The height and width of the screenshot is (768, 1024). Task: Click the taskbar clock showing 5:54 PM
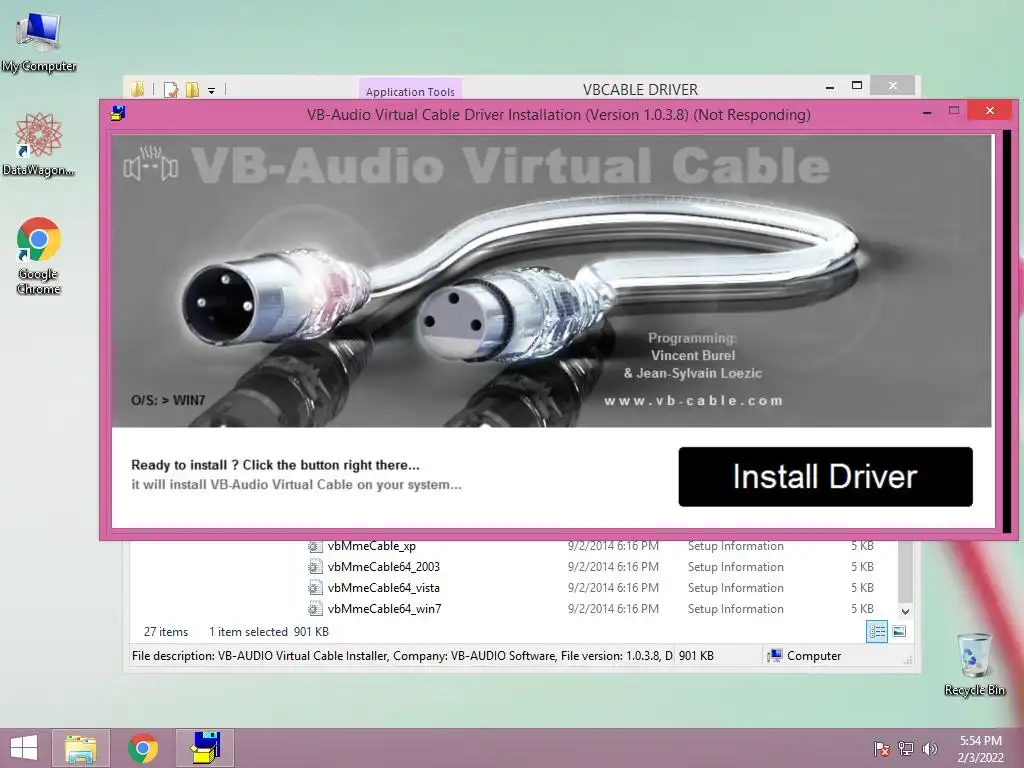coord(980,749)
